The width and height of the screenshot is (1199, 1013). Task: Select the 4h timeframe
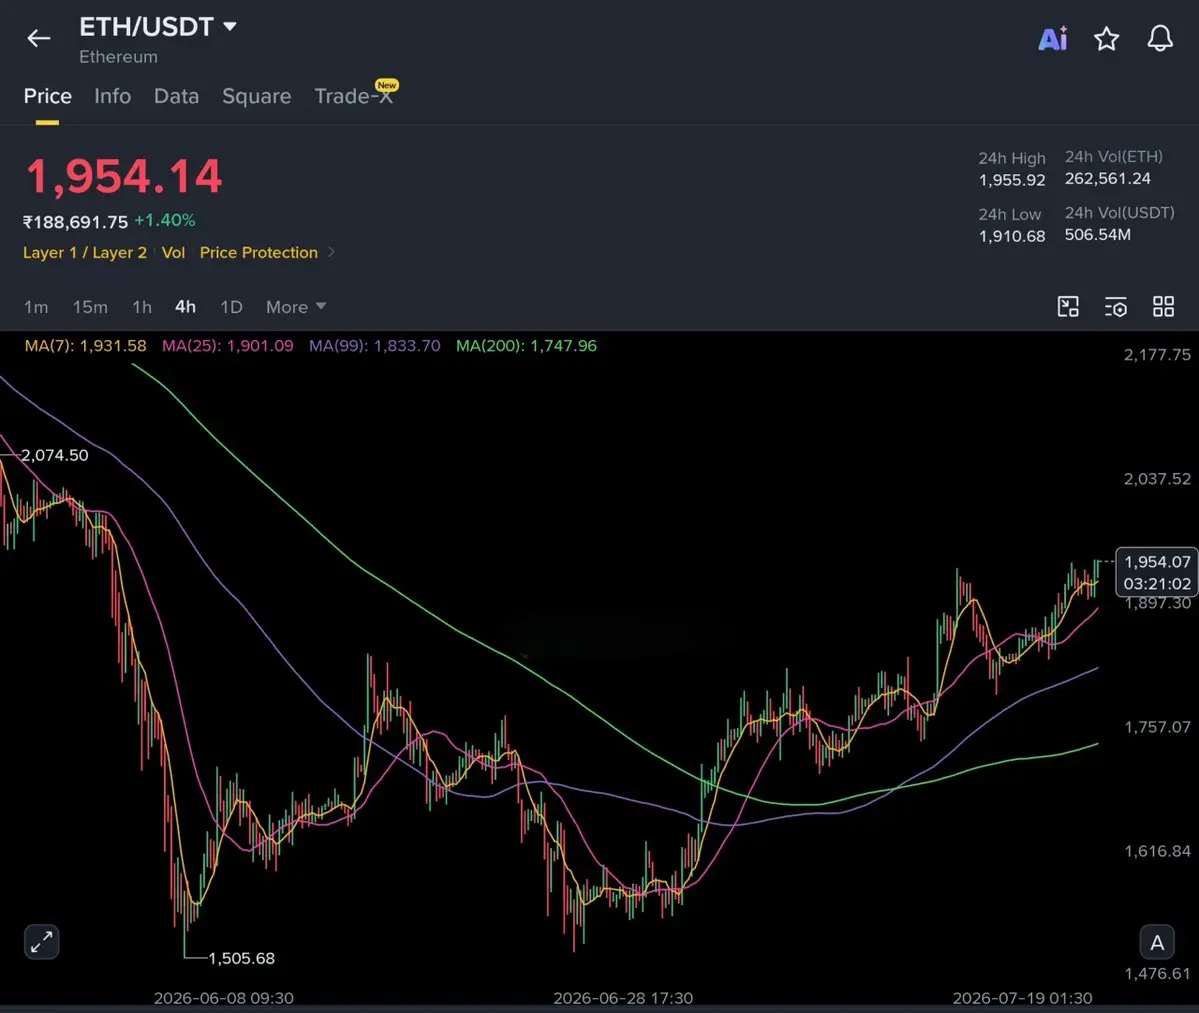tap(185, 307)
